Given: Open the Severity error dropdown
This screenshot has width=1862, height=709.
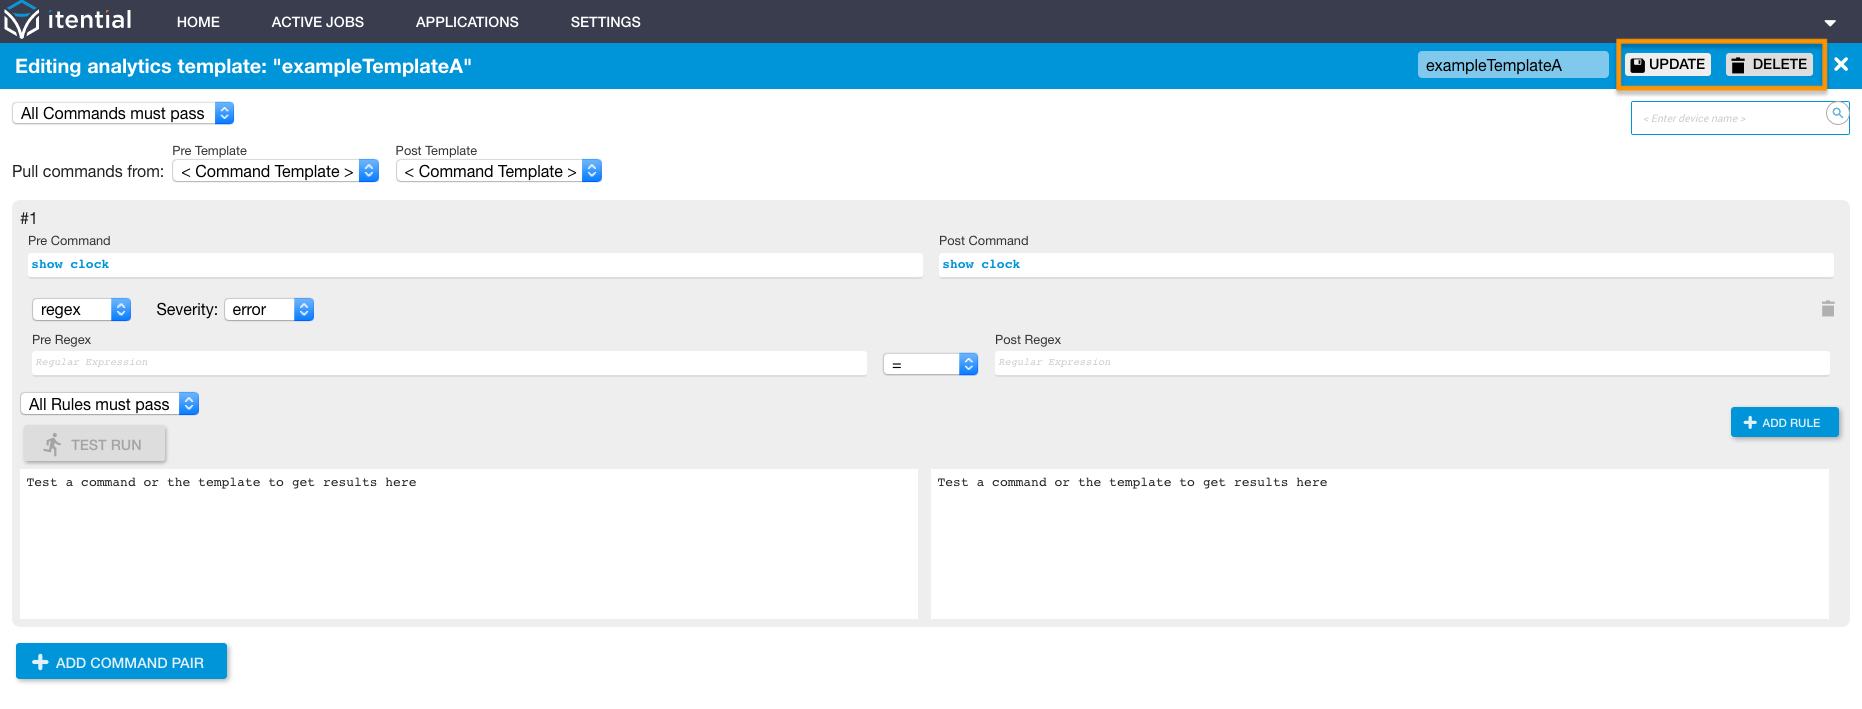Looking at the screenshot, I should (269, 310).
